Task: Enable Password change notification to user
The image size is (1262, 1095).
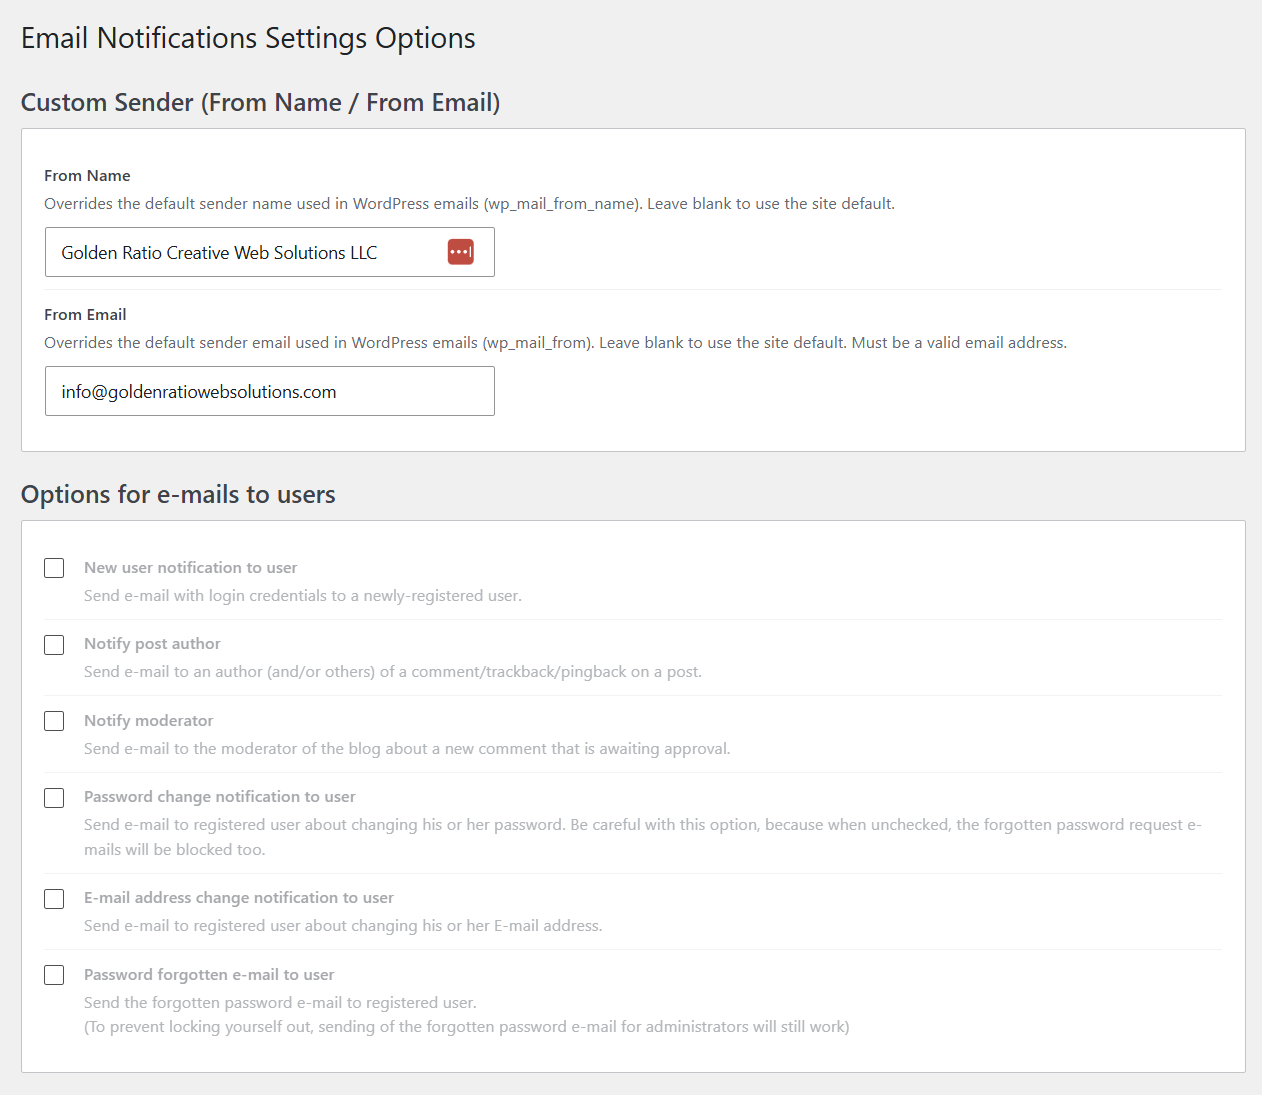Action: (54, 798)
